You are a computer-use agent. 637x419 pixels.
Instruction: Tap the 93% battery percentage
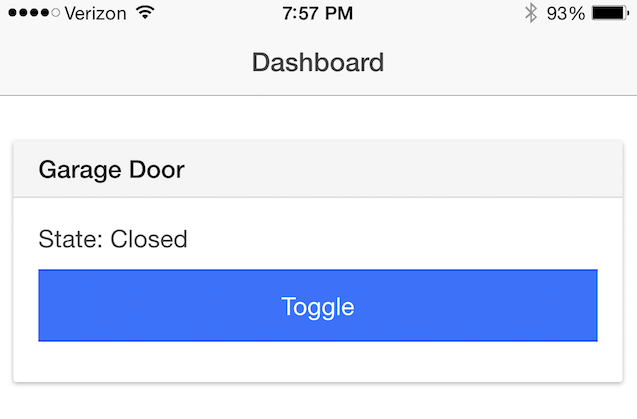pyautogui.click(x=566, y=13)
